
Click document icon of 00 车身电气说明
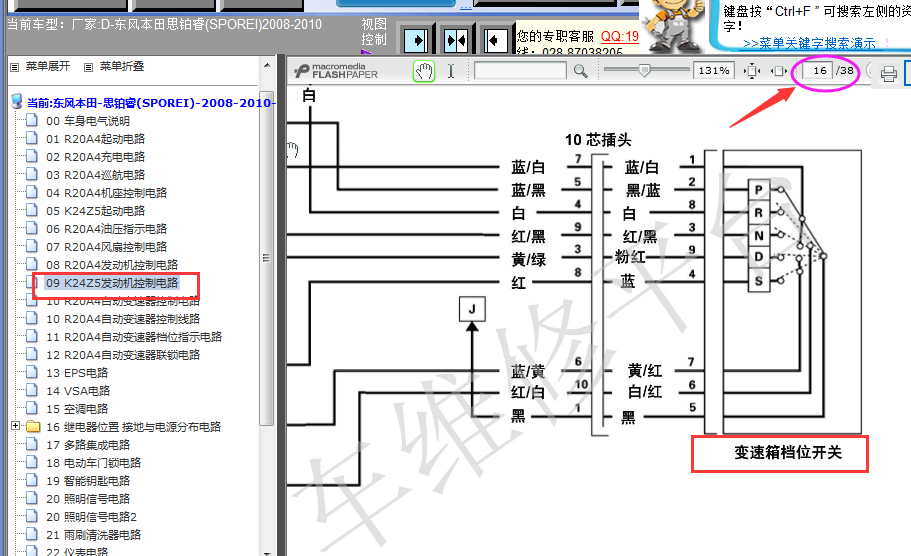(x=32, y=120)
